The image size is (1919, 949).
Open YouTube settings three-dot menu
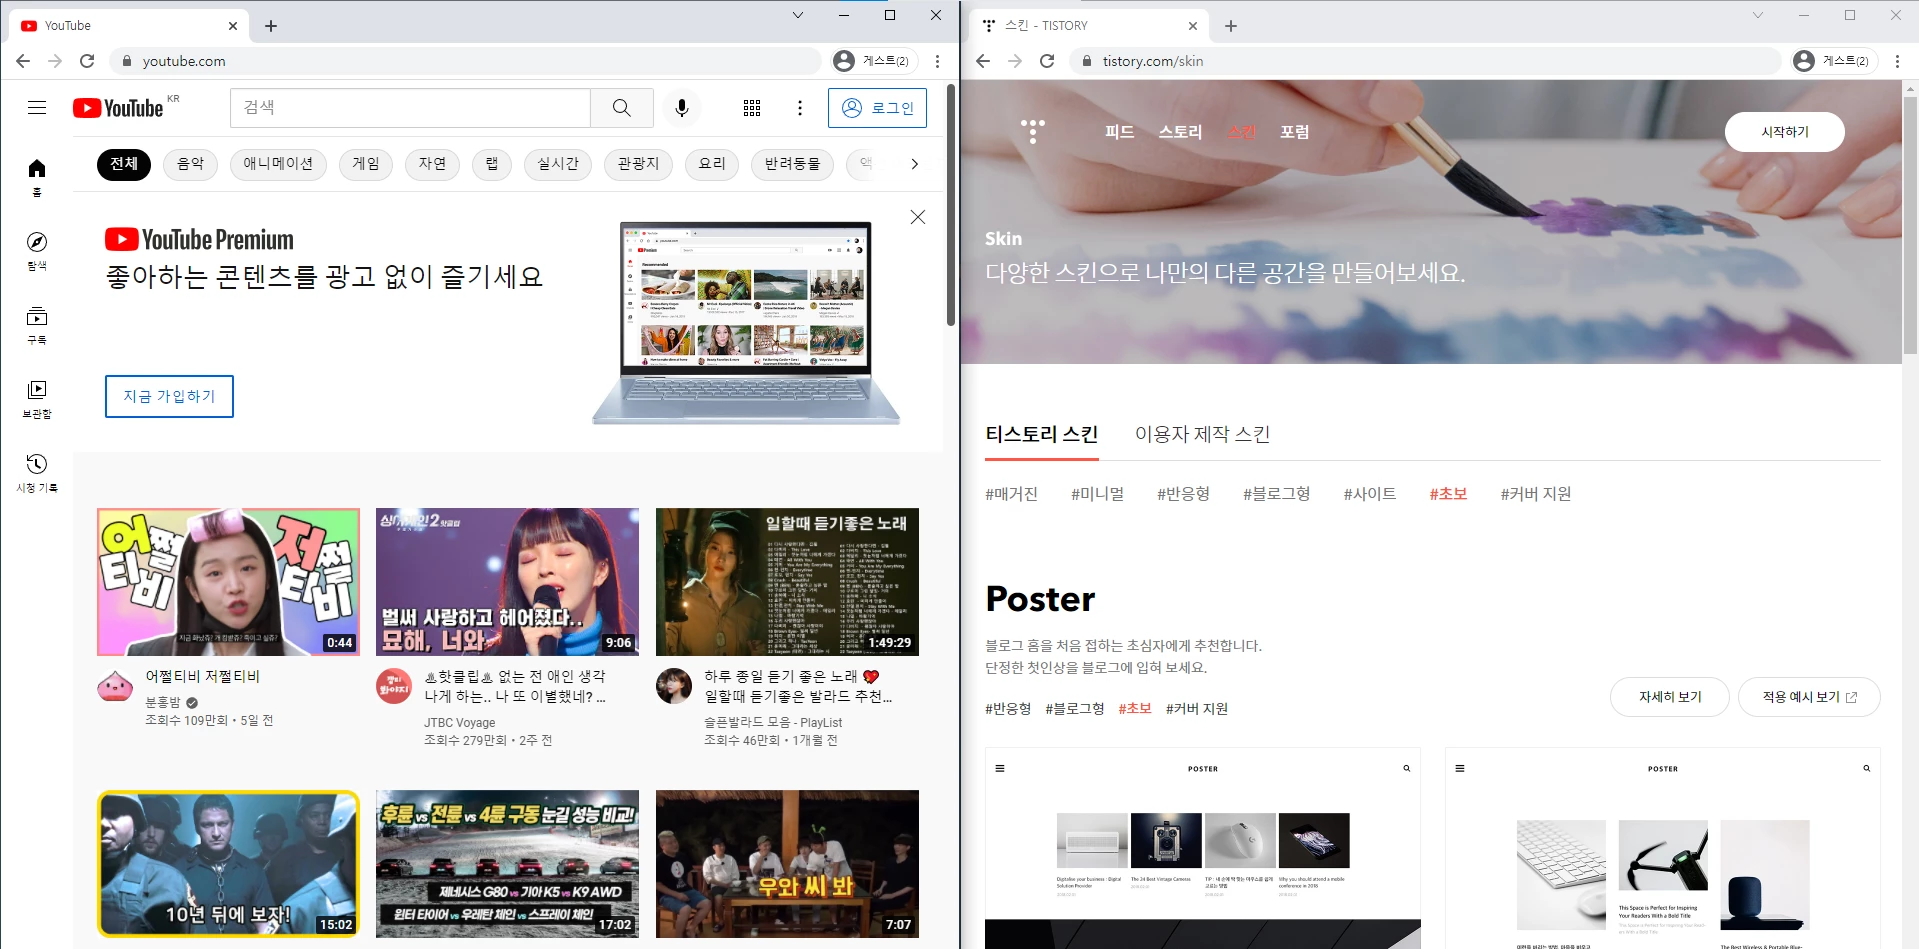point(800,108)
